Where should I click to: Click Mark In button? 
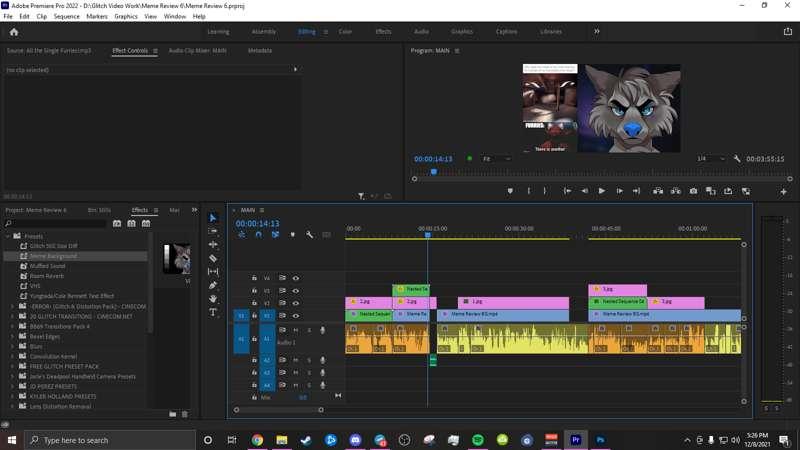[529, 191]
